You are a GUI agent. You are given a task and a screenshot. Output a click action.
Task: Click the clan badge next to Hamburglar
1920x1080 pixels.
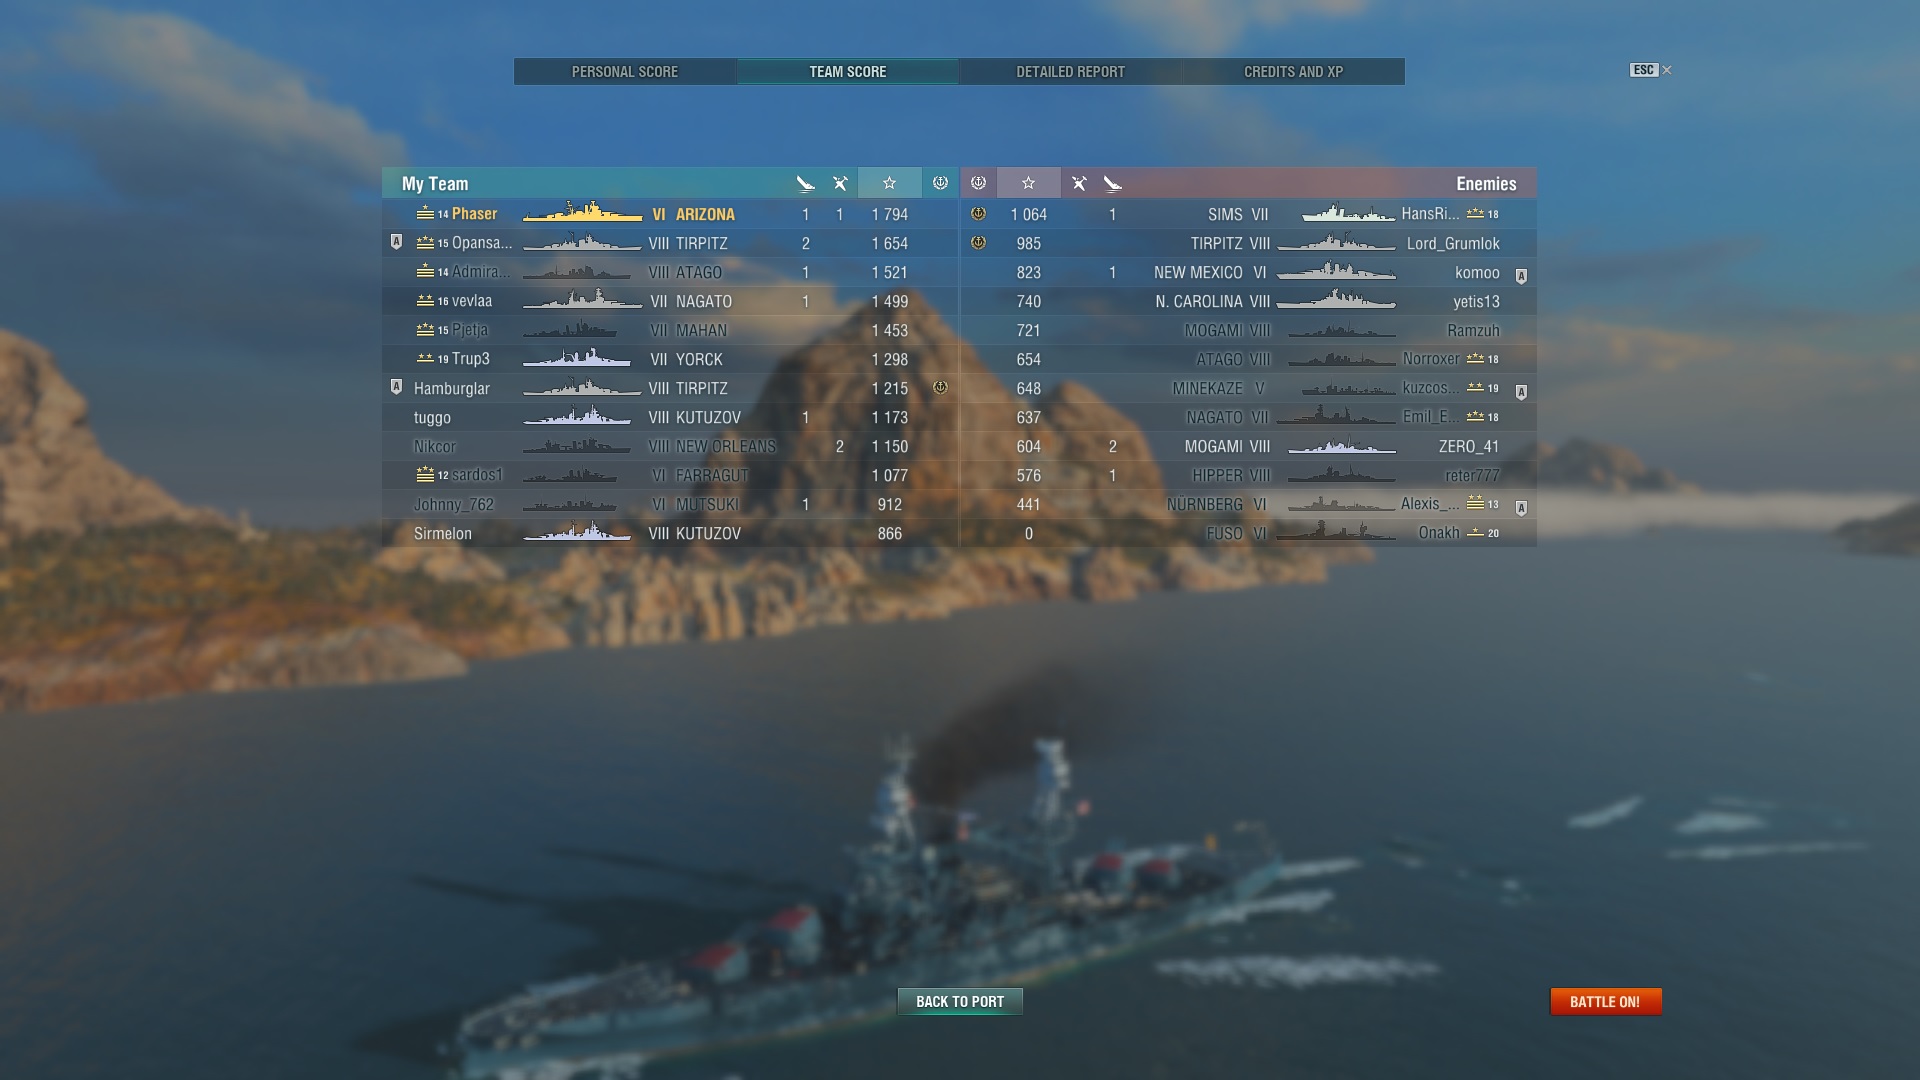(x=396, y=387)
